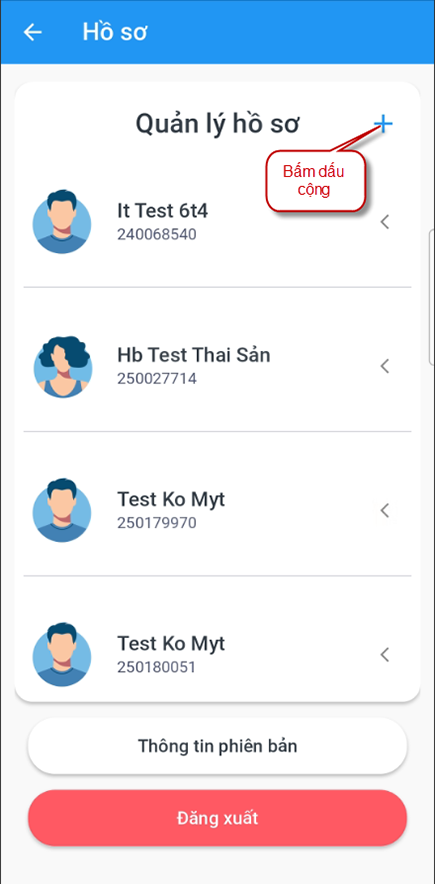Expand chevron for It Test 6t4
Screen dimensions: 435x884
(385, 222)
